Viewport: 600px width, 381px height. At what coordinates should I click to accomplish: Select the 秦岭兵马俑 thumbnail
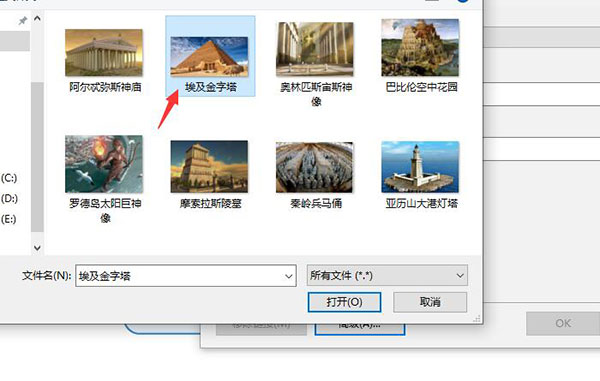pos(315,167)
